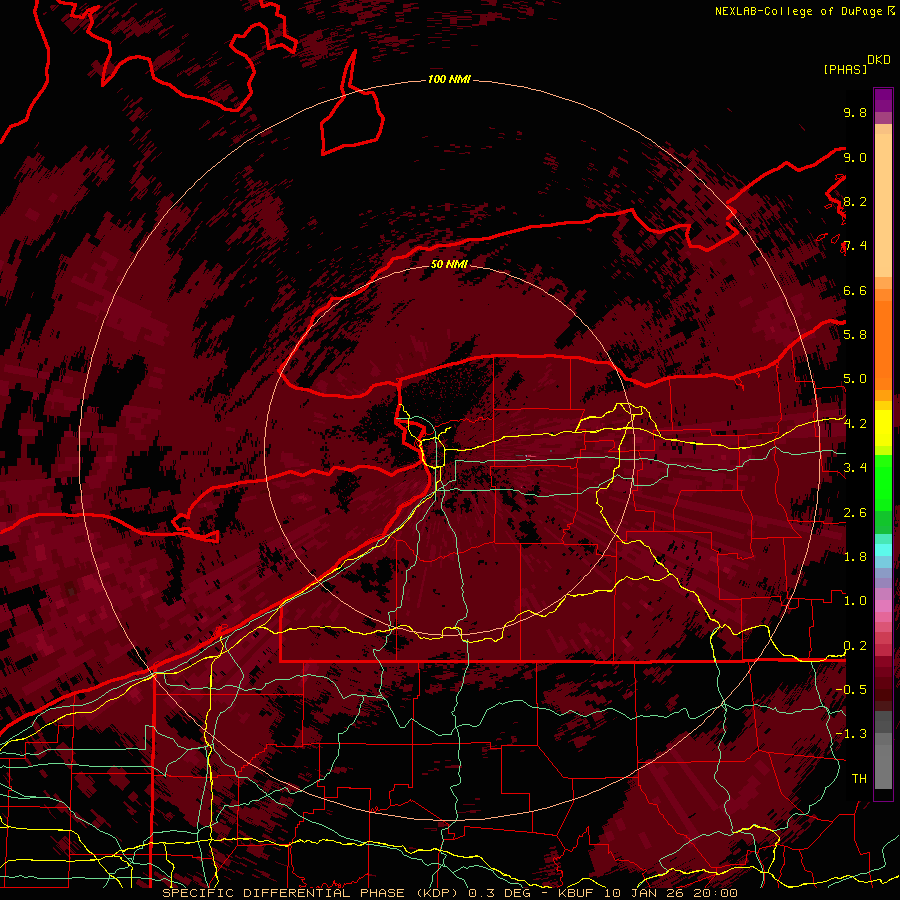Click the -0.5 legend value
The width and height of the screenshot is (900, 900).
click(x=852, y=689)
